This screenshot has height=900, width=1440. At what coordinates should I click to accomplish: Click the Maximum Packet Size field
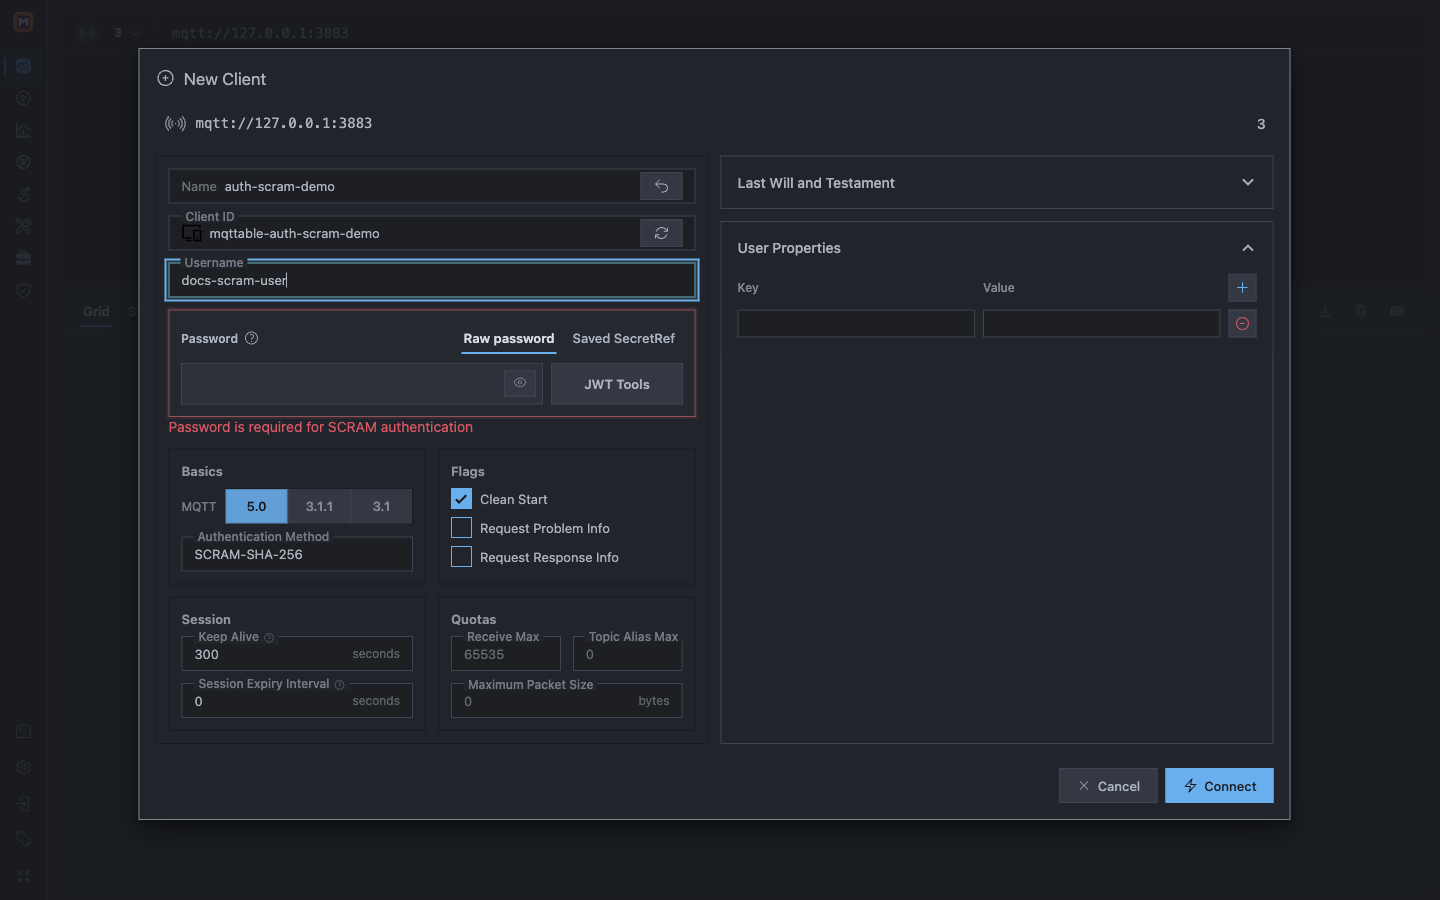[x=567, y=701]
